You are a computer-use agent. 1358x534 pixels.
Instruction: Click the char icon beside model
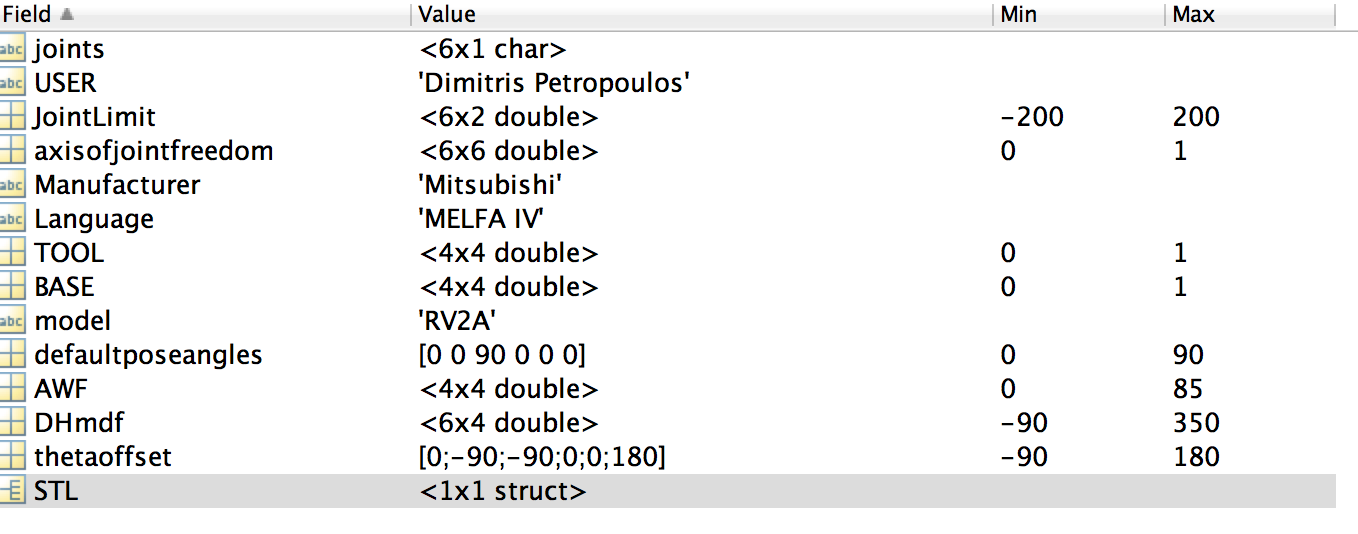12,321
